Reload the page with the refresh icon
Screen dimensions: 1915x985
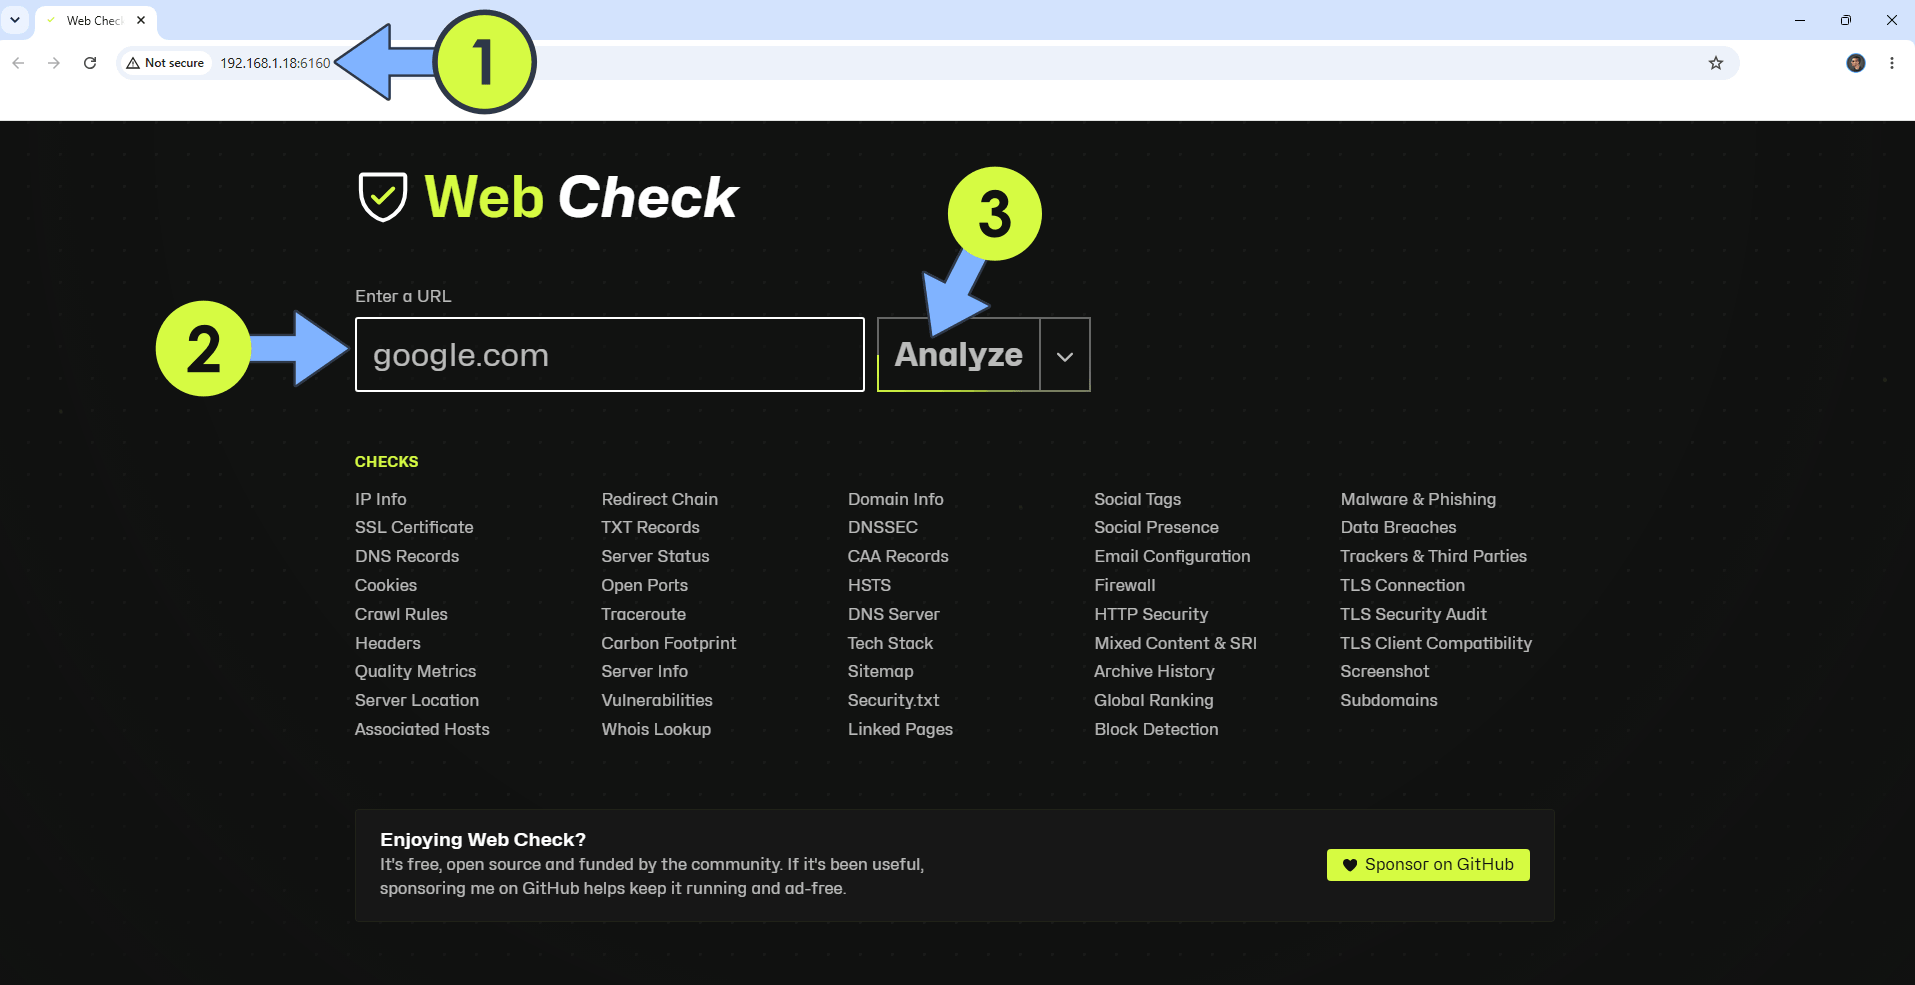tap(90, 63)
